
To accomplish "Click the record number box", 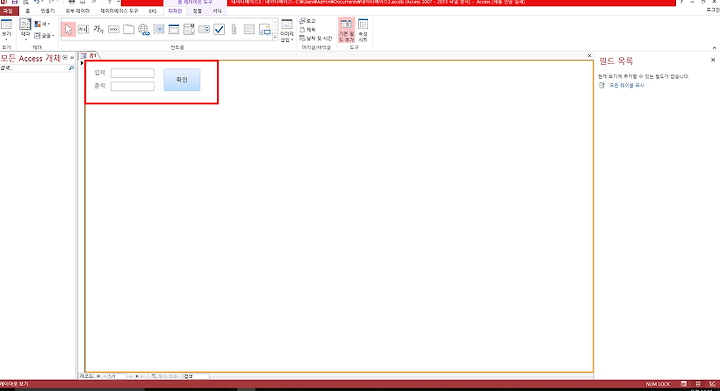I will 116,376.
